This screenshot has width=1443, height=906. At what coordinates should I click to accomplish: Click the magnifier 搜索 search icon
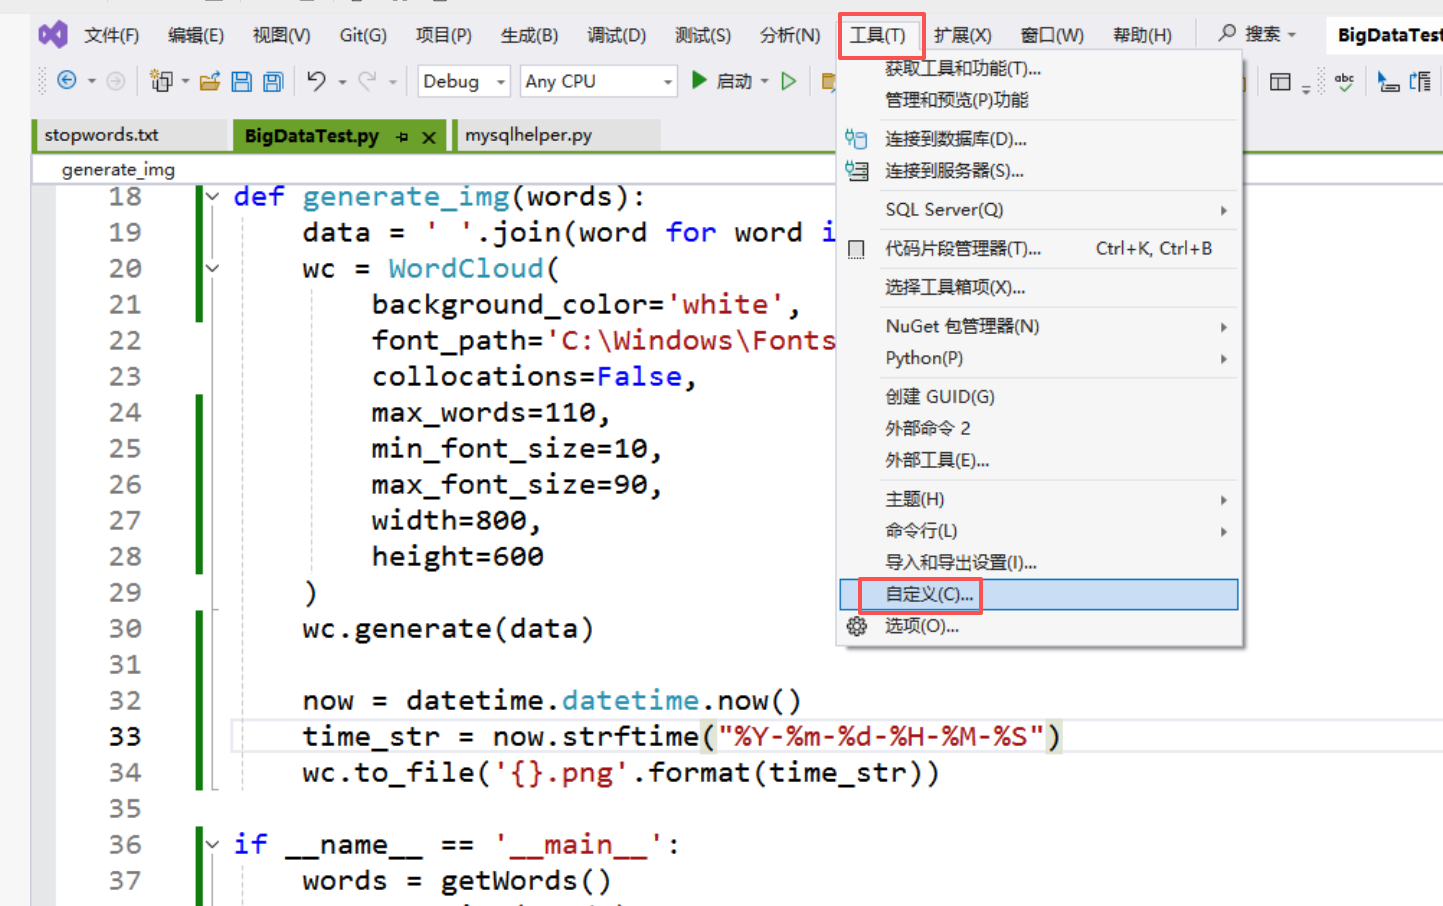point(1227,34)
